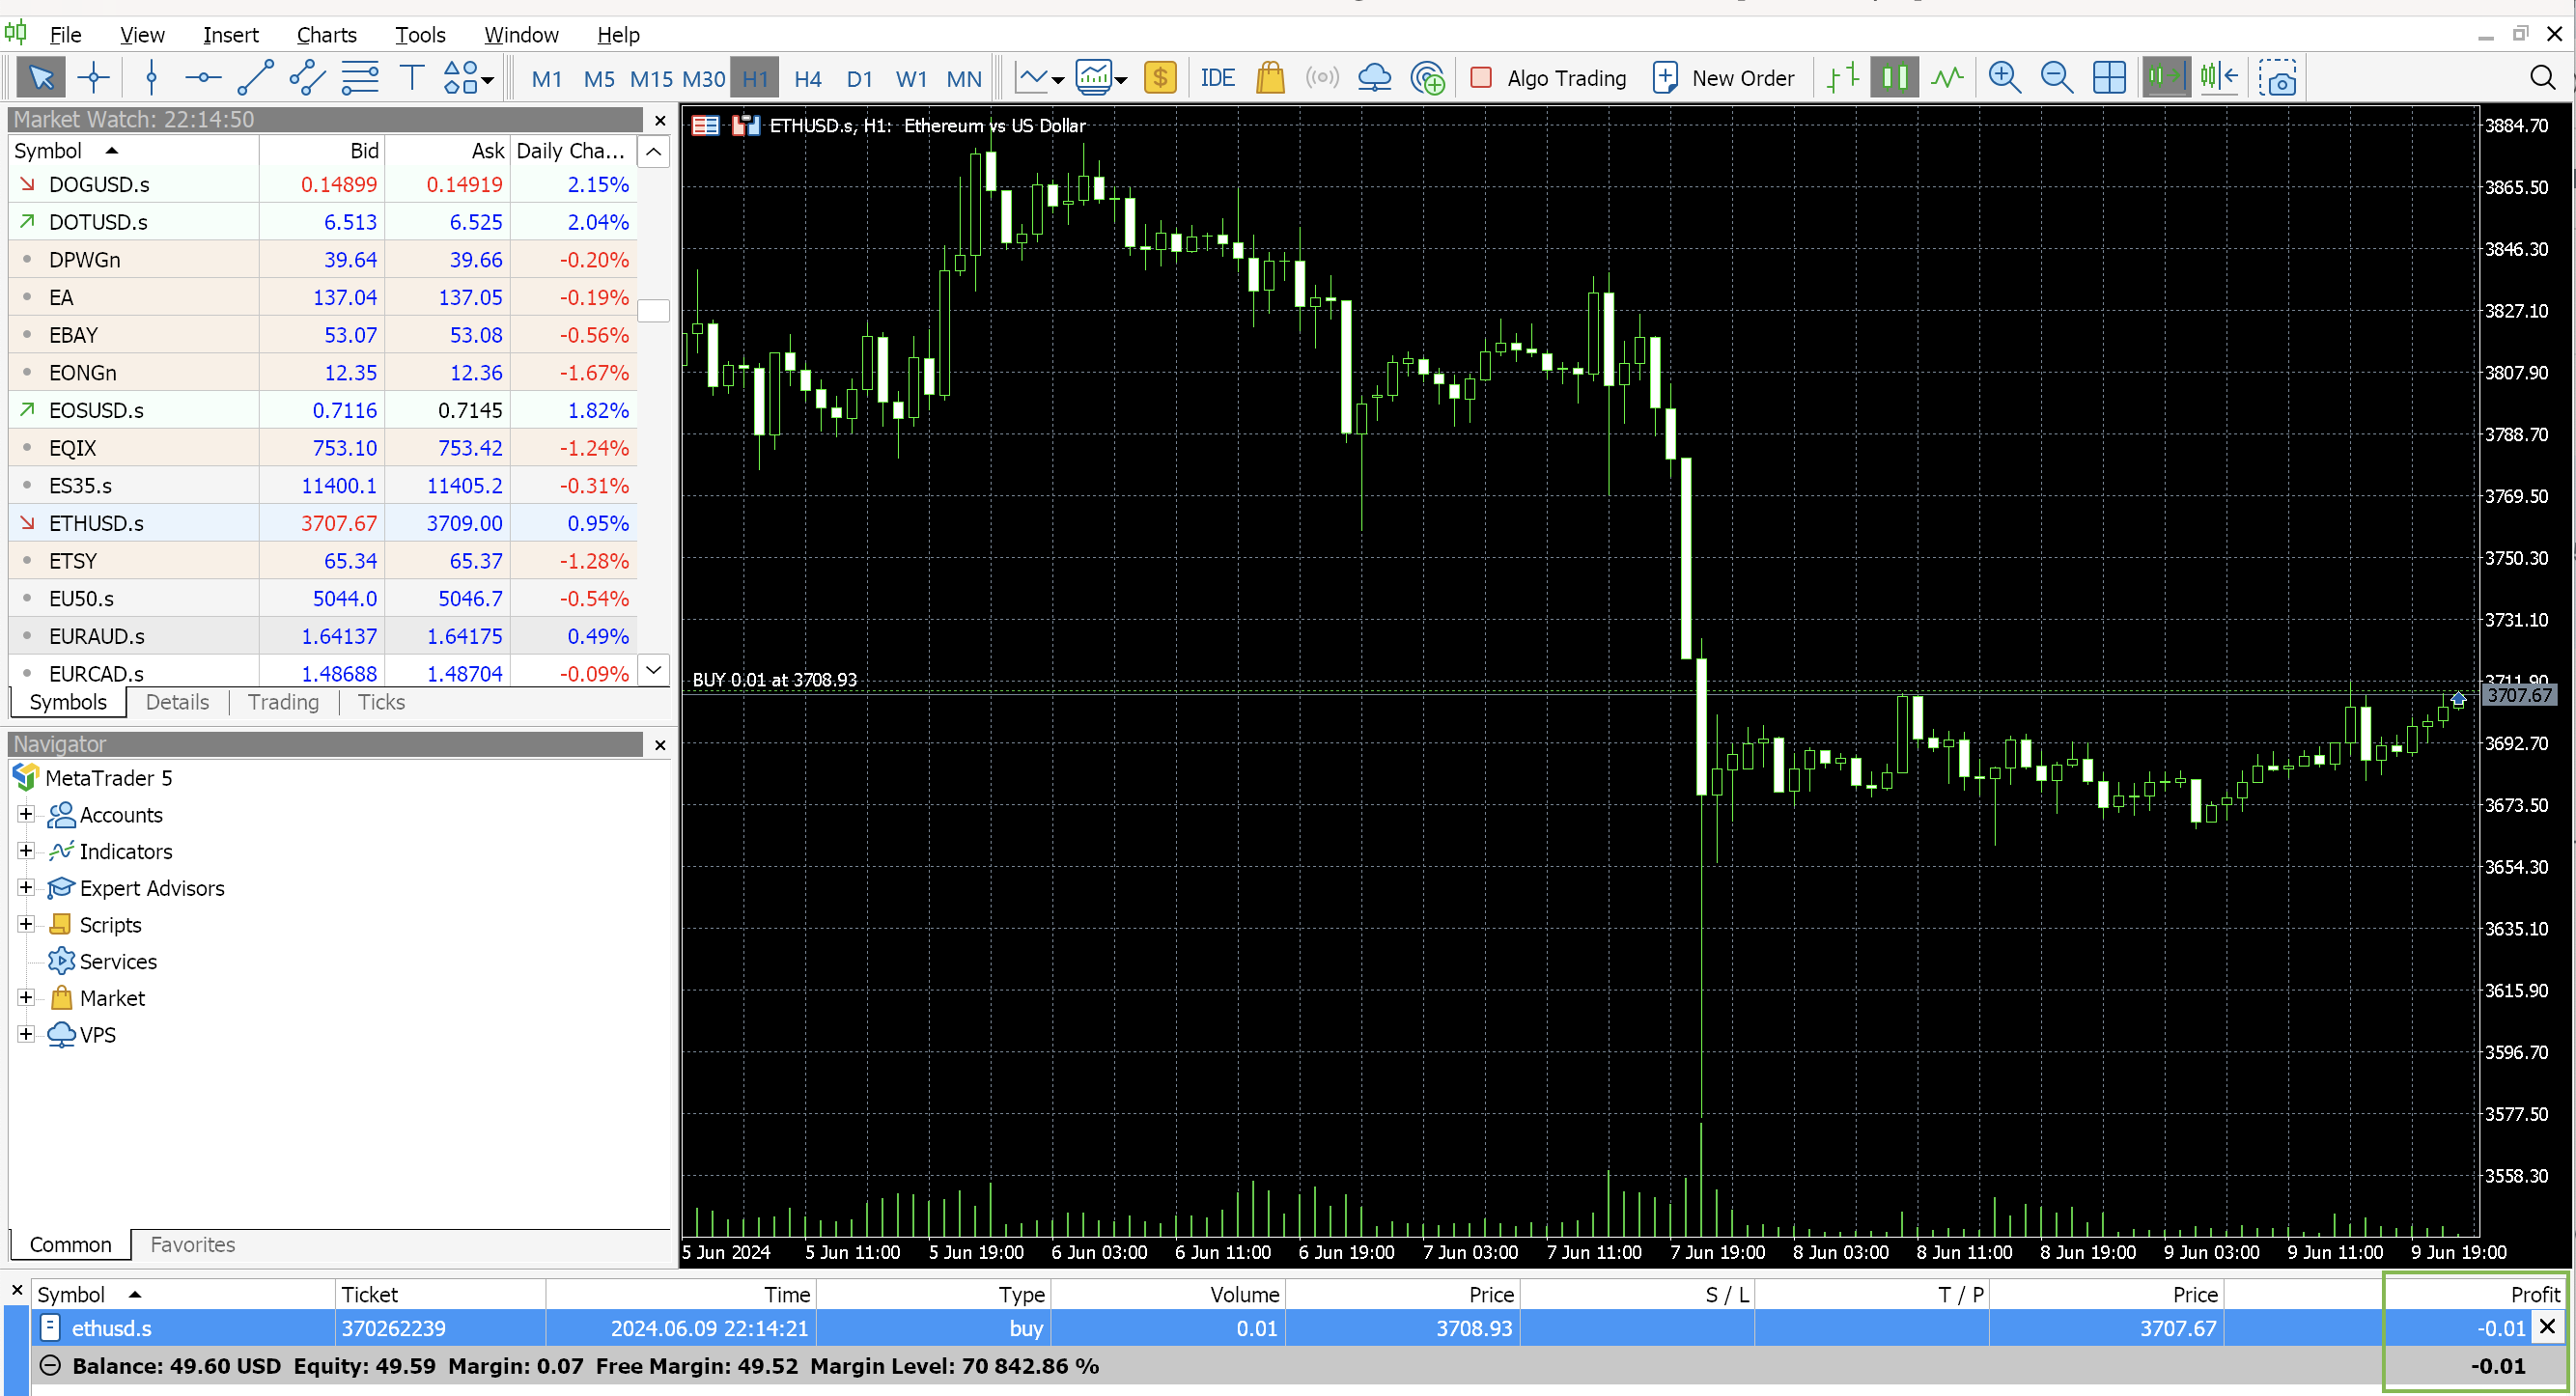Expand the Indicators tree in Navigator
The image size is (2576, 1396).
26,851
